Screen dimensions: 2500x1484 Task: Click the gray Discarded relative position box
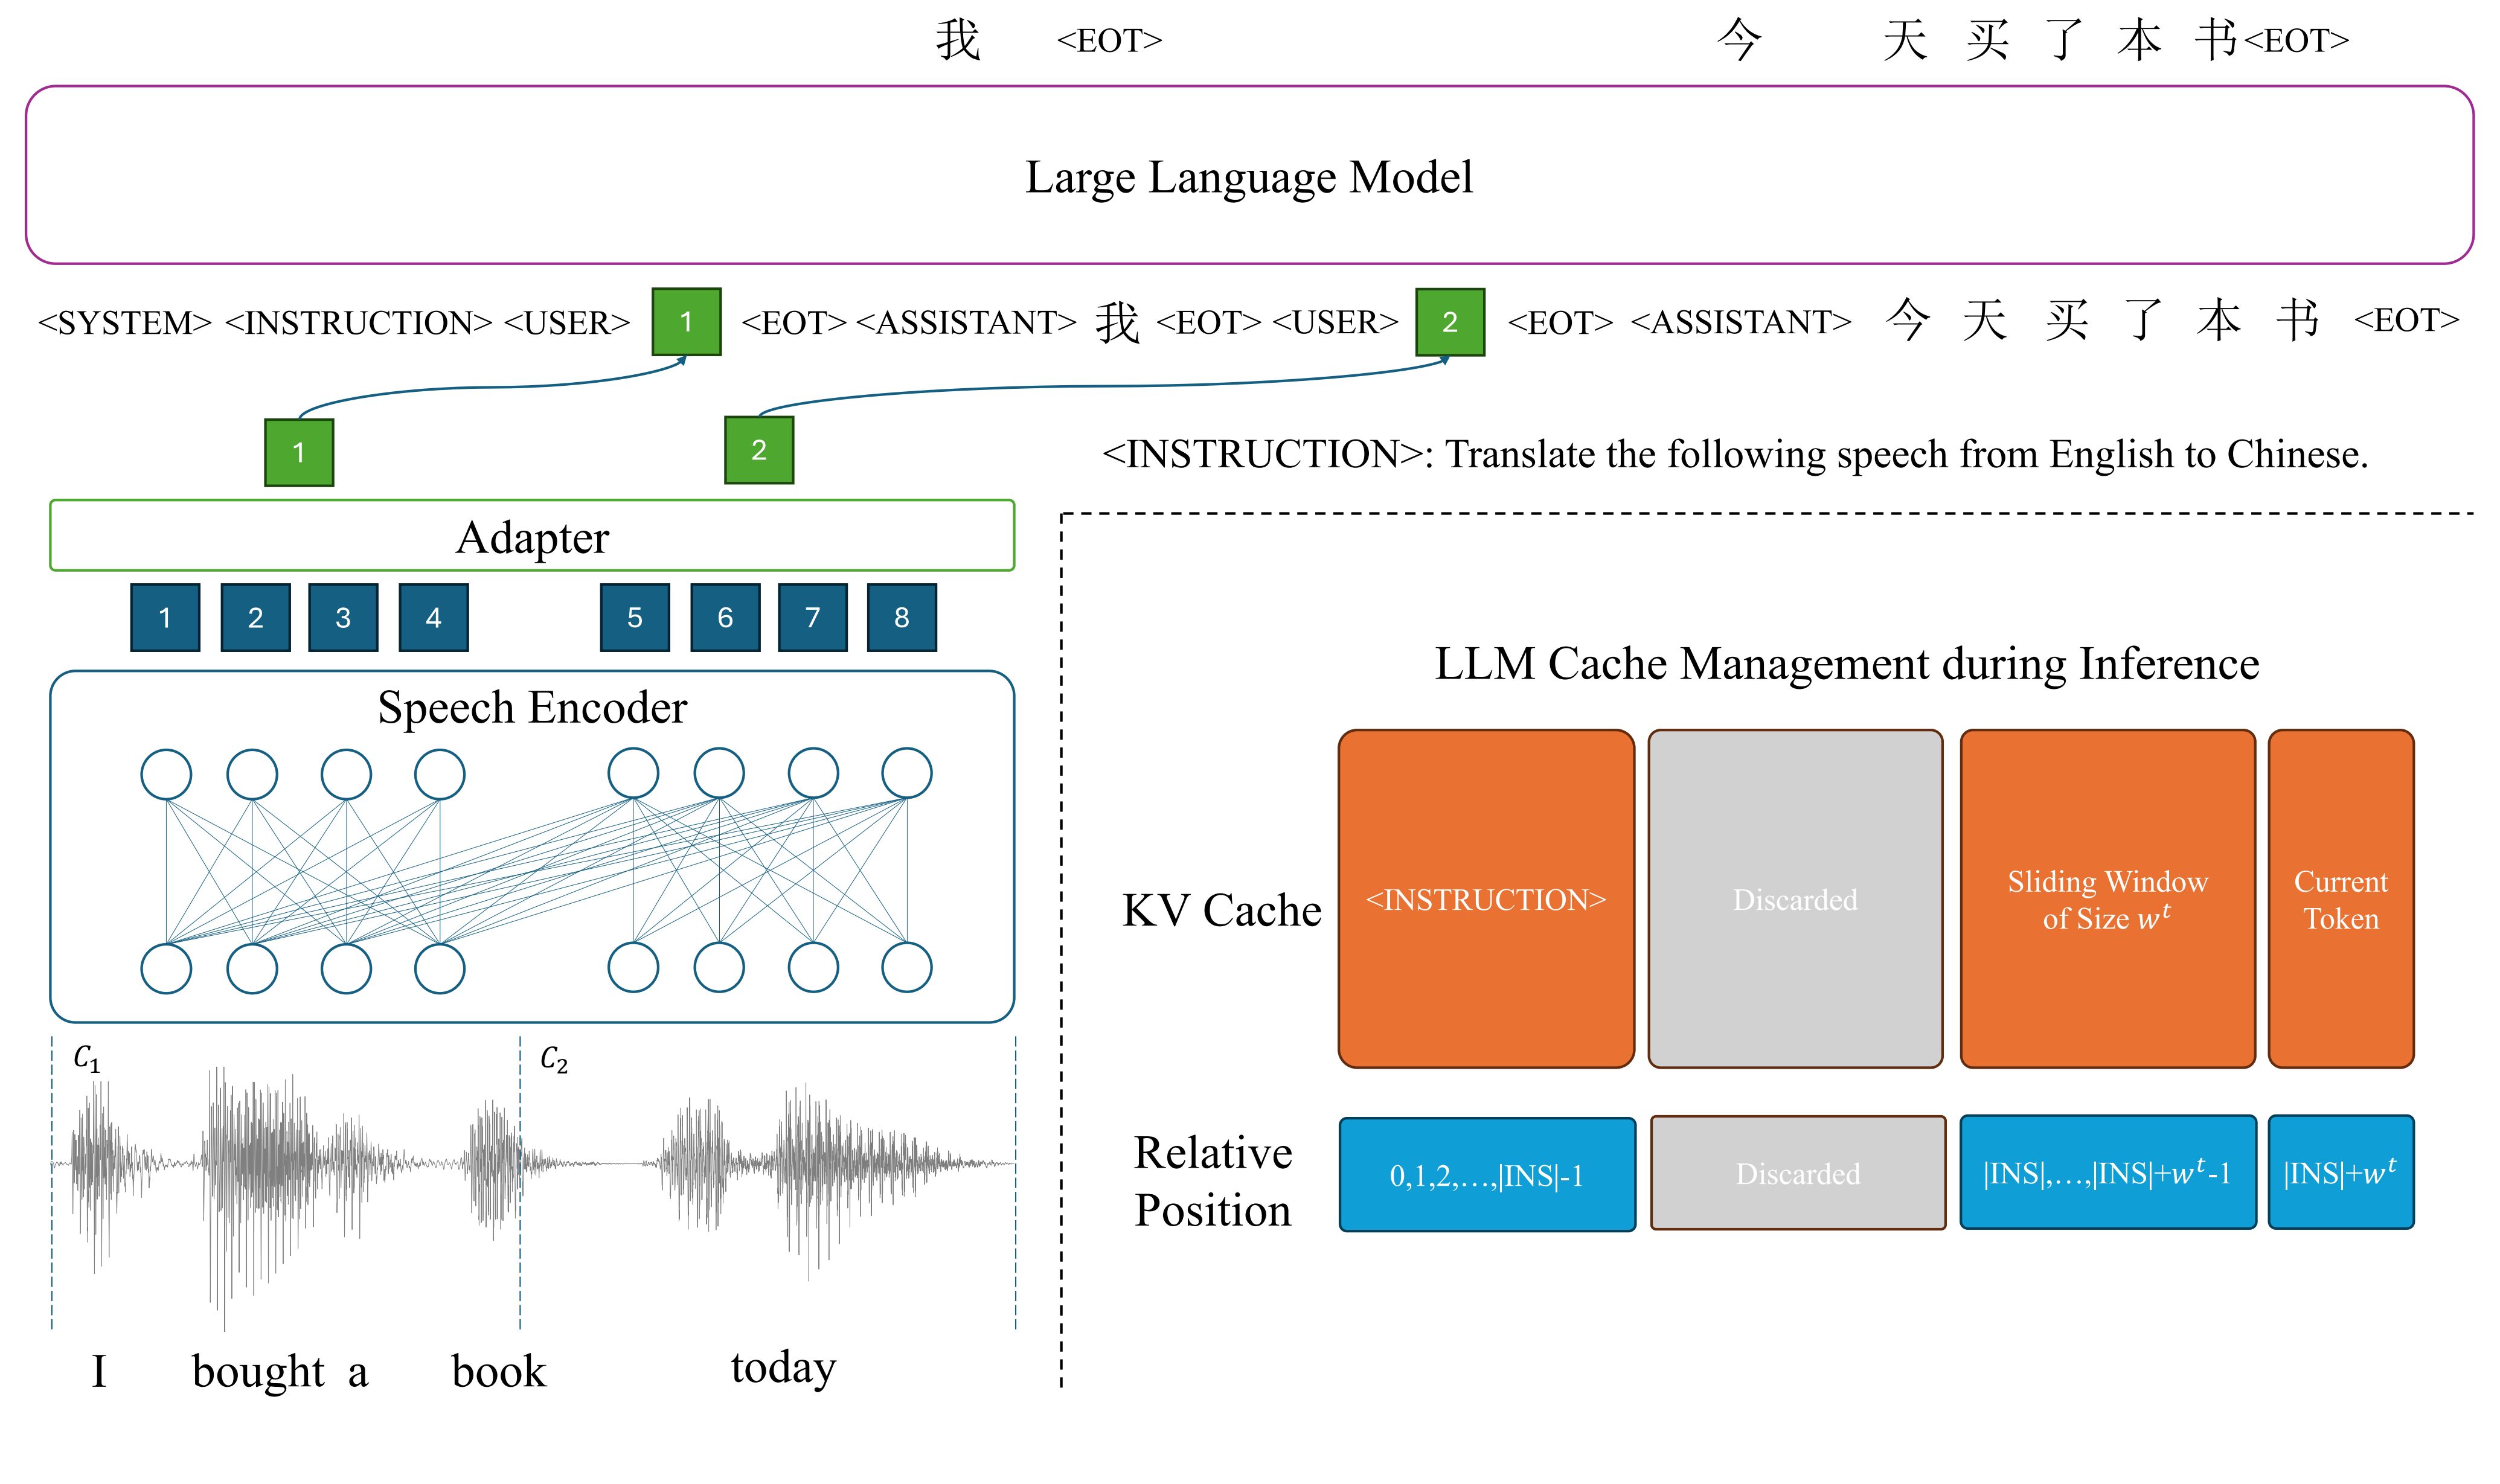coord(1798,1173)
